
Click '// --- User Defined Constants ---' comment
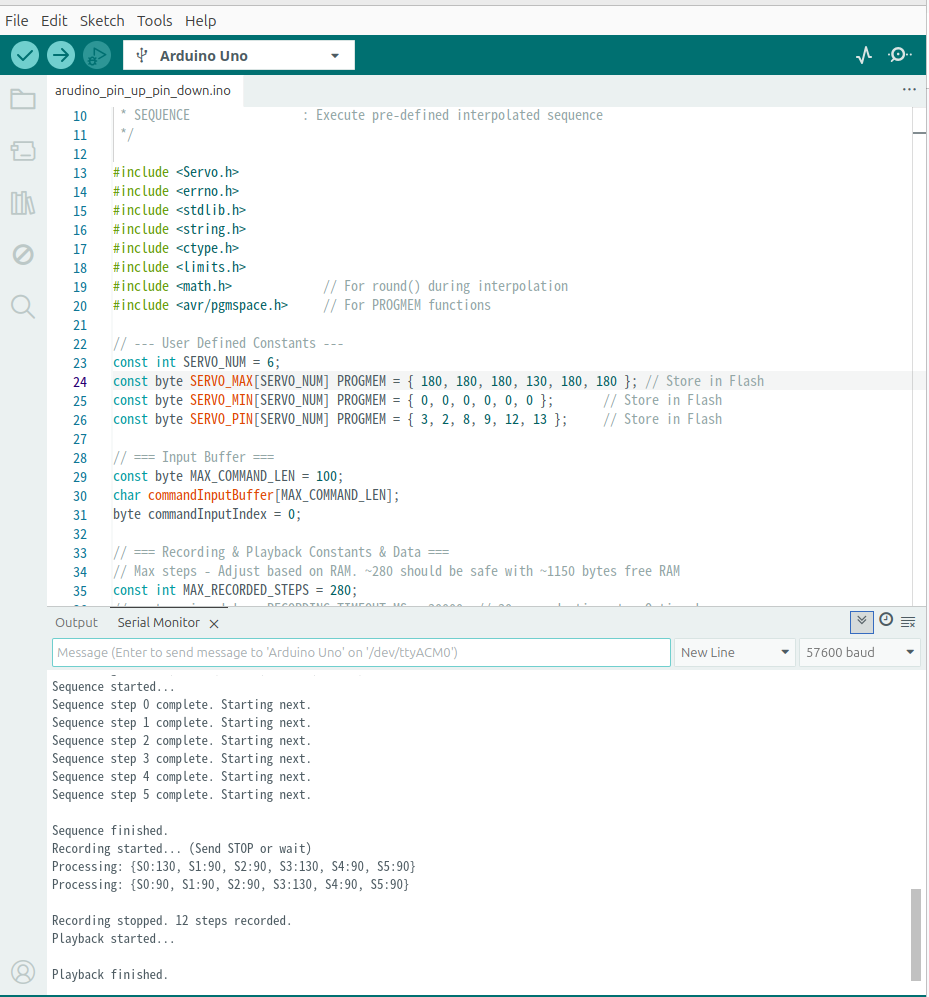[x=228, y=343]
